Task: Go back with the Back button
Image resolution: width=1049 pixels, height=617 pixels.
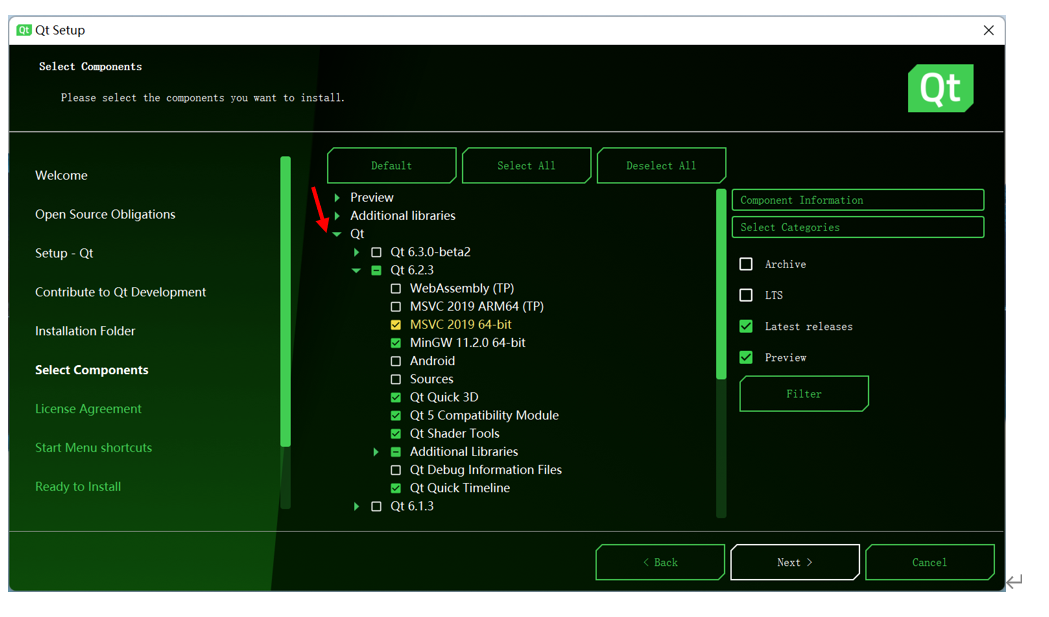Action: 660,562
